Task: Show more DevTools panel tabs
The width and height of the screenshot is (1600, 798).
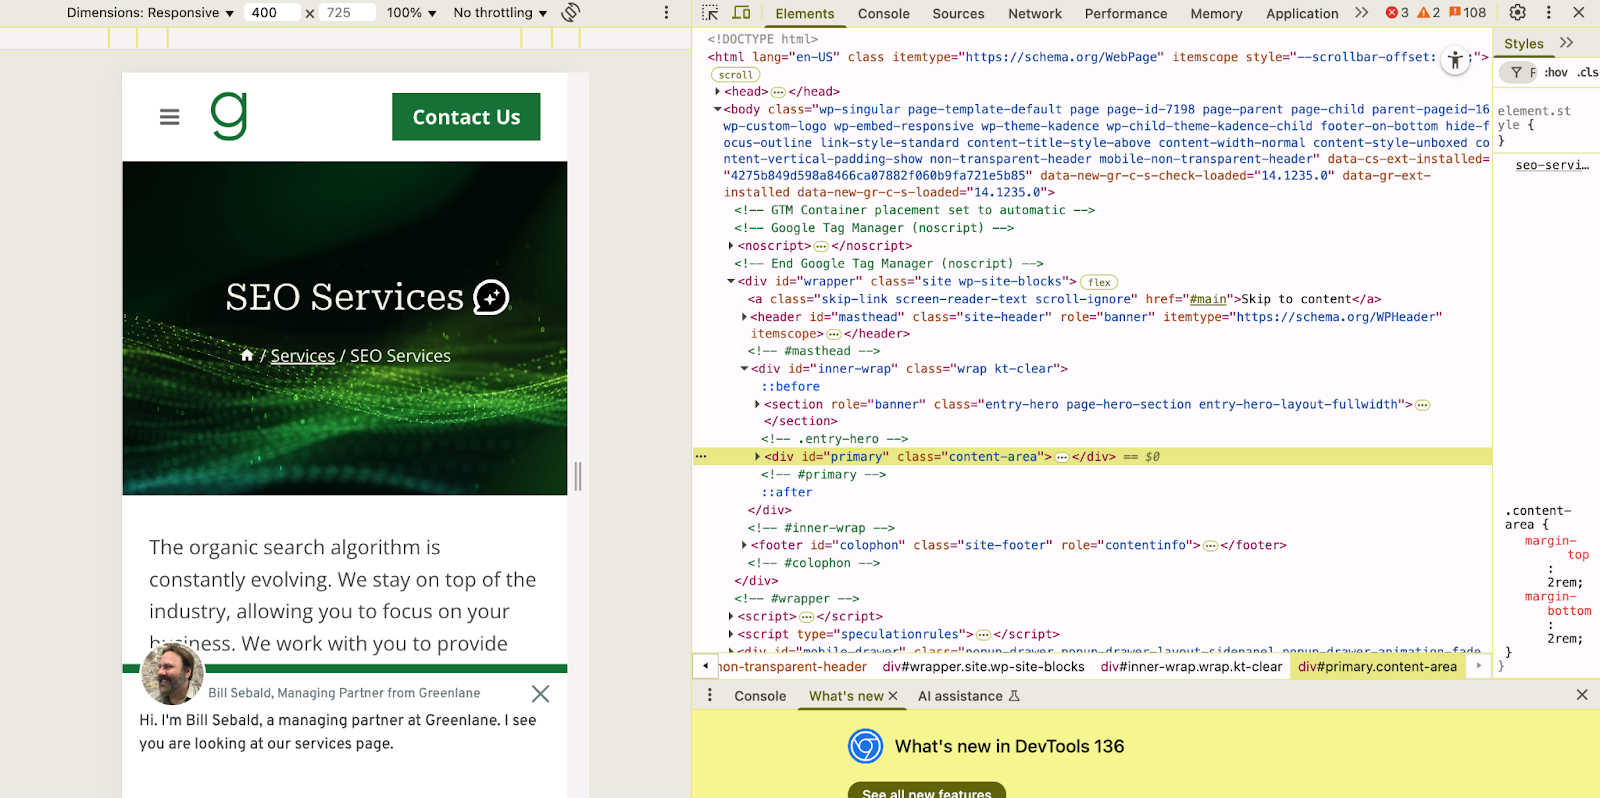Action: point(1362,13)
